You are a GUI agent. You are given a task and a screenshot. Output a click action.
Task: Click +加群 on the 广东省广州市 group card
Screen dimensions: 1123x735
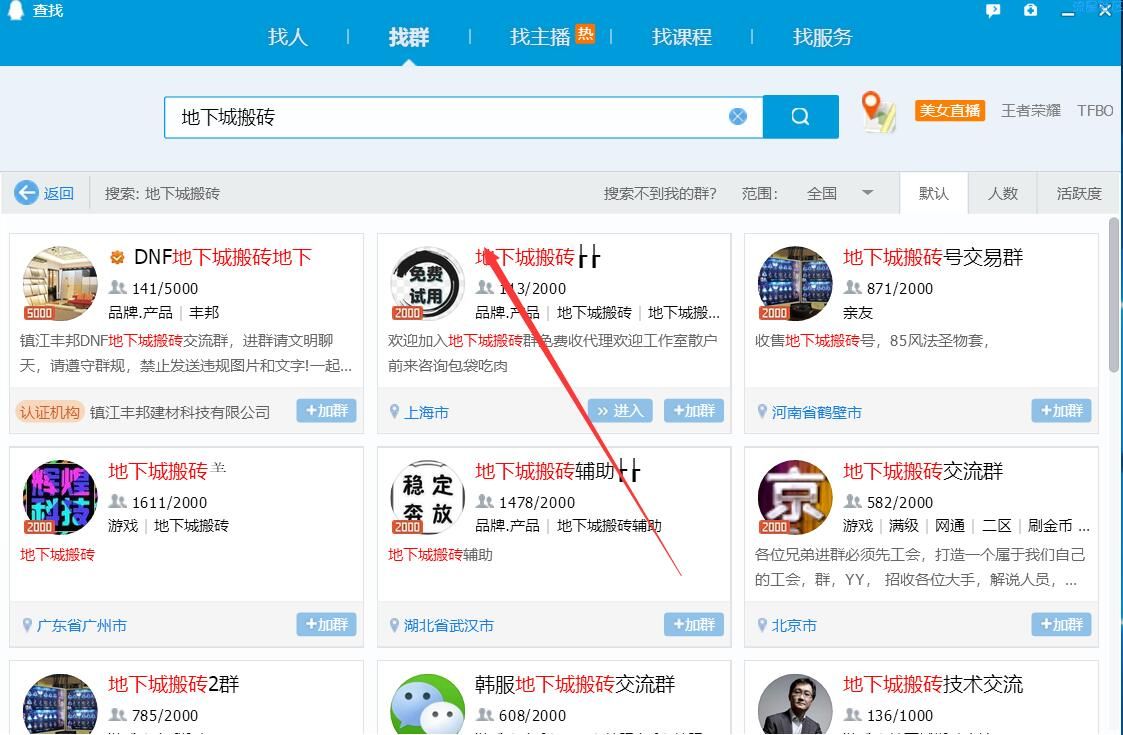(327, 624)
